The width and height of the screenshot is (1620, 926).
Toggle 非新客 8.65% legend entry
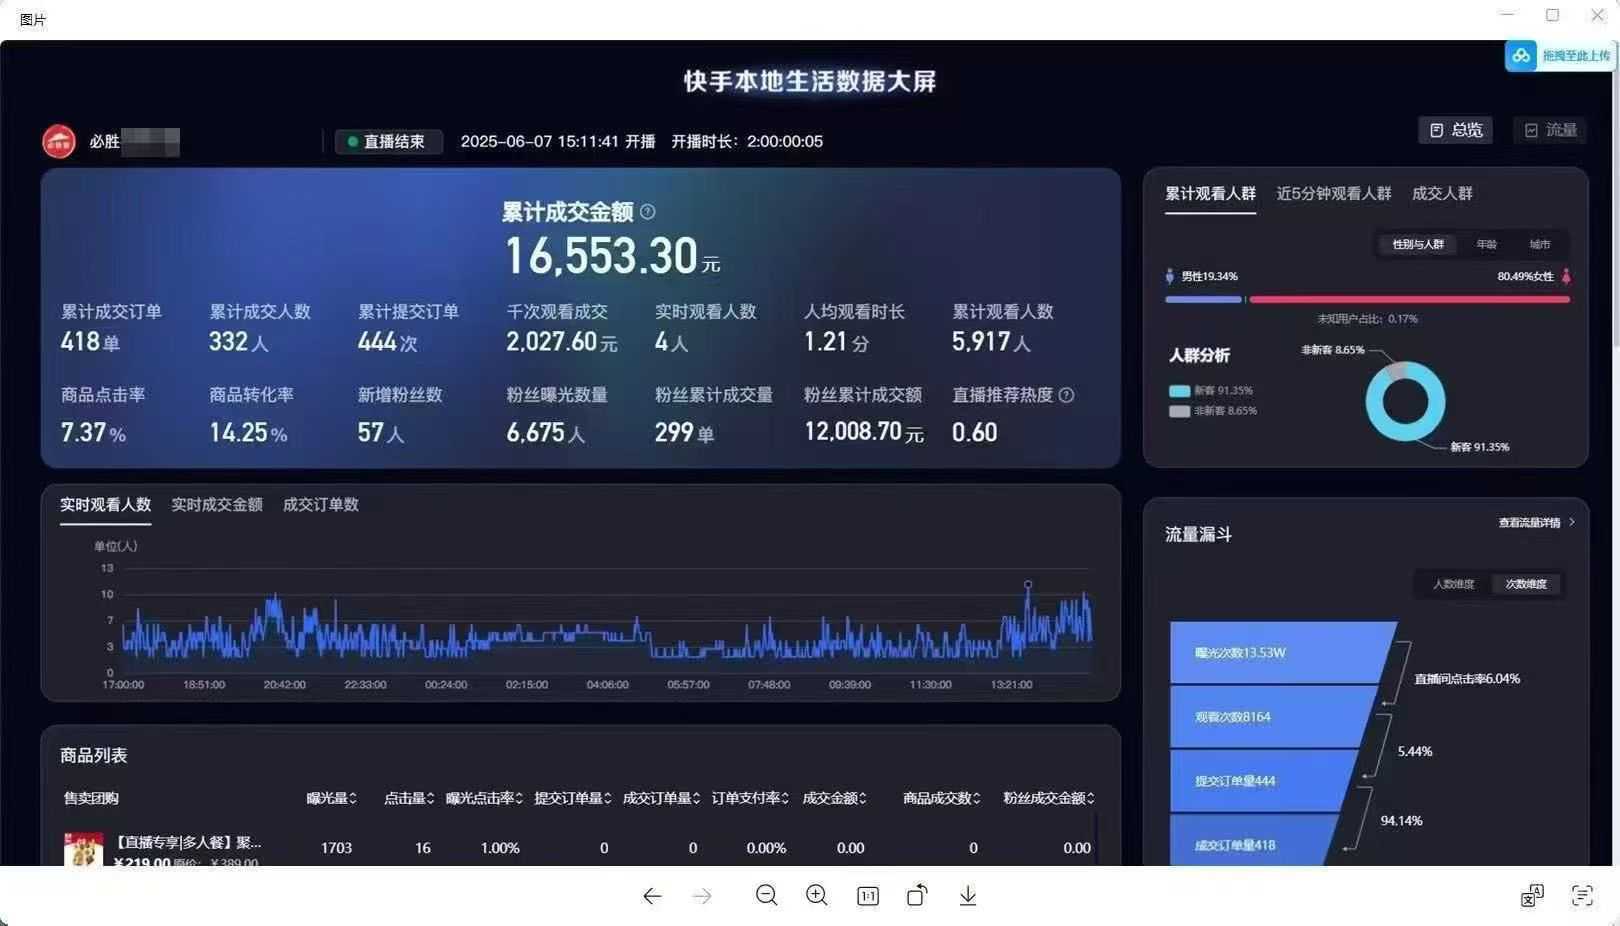[x=1213, y=411]
